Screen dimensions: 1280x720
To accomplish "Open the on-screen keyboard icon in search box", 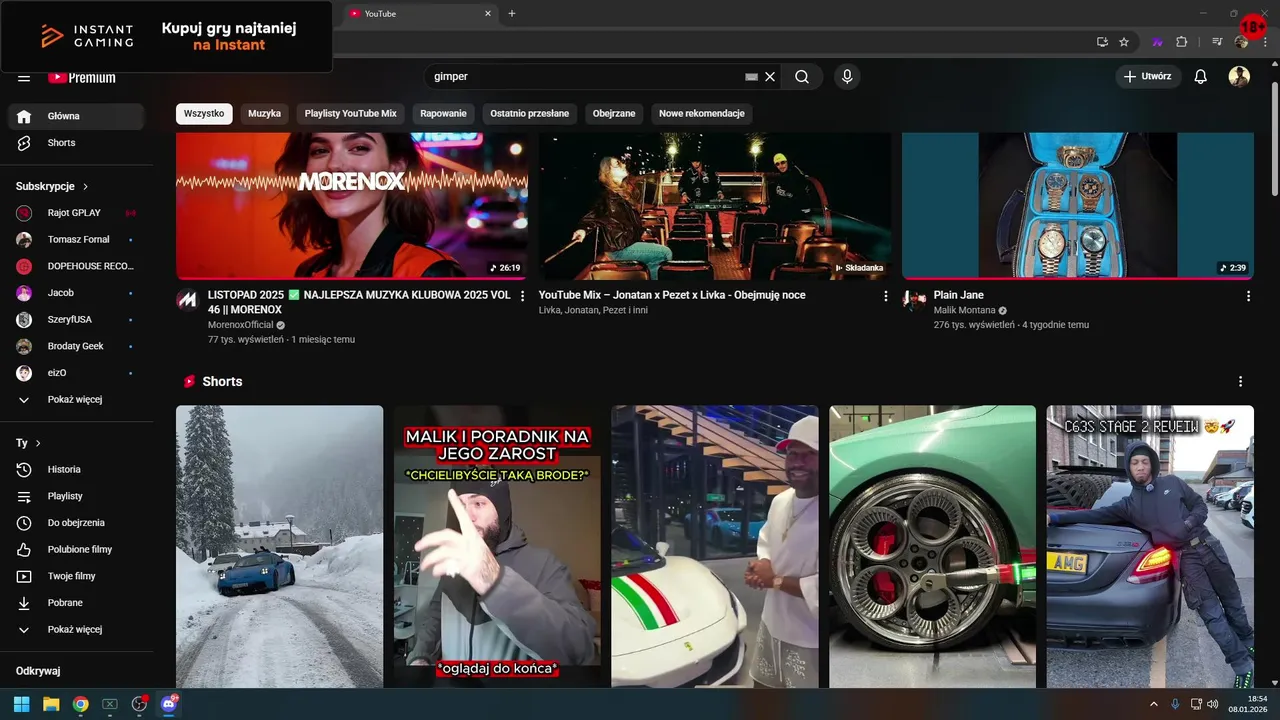I will (752, 77).
